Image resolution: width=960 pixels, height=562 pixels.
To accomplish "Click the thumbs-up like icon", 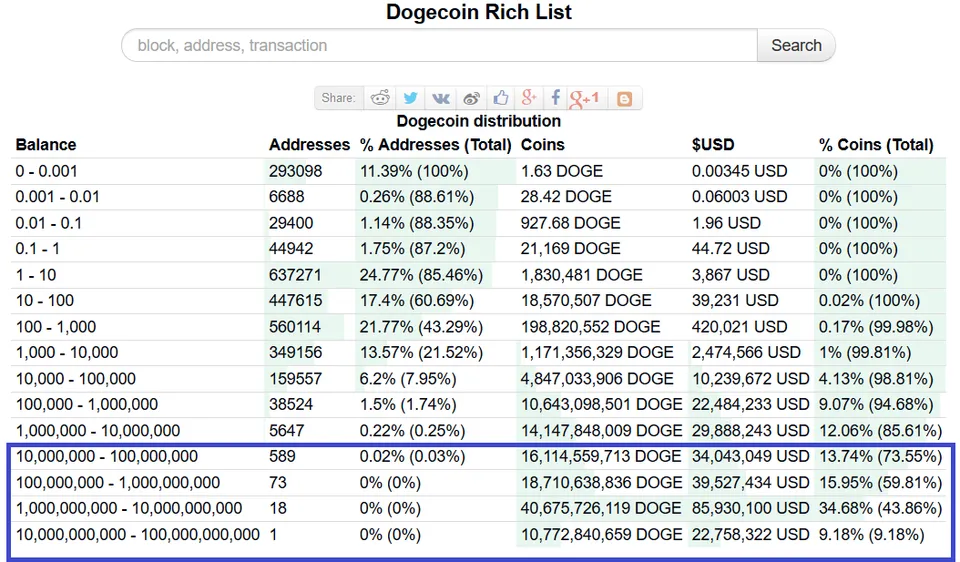I will (x=501, y=98).
